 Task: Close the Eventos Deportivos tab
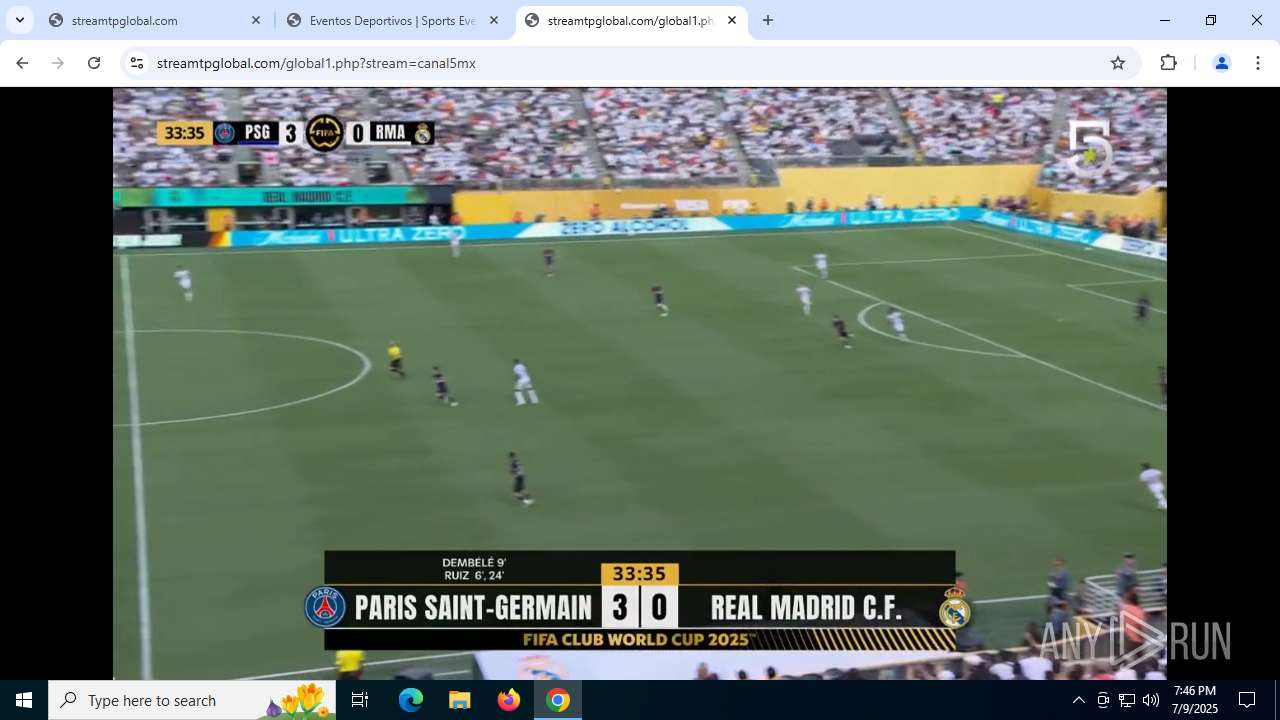[493, 20]
